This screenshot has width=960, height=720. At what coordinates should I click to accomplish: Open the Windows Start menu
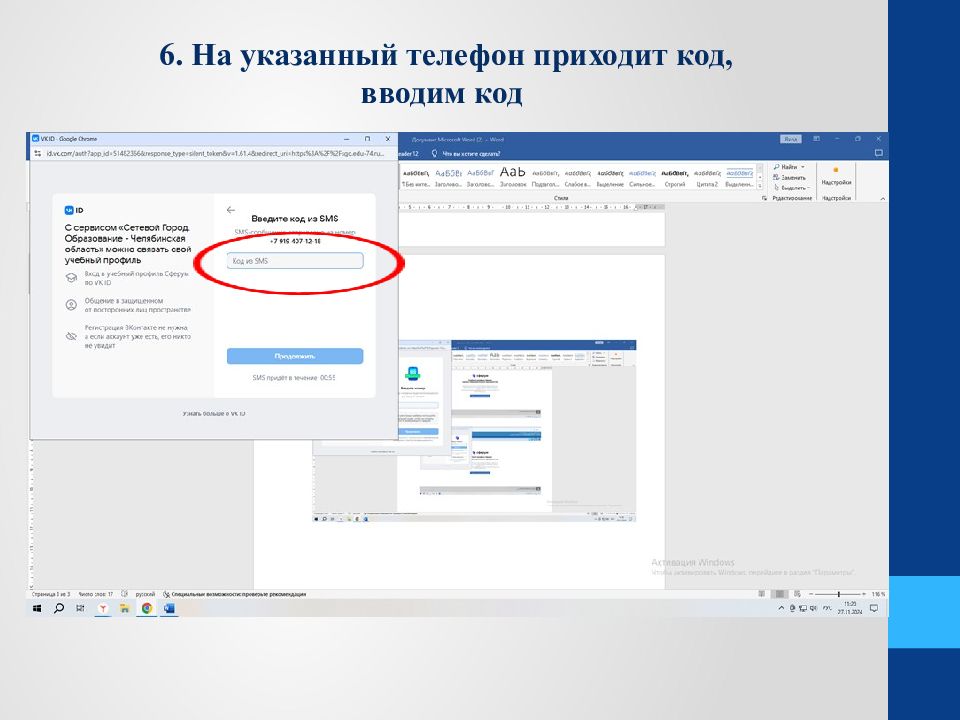[37, 609]
